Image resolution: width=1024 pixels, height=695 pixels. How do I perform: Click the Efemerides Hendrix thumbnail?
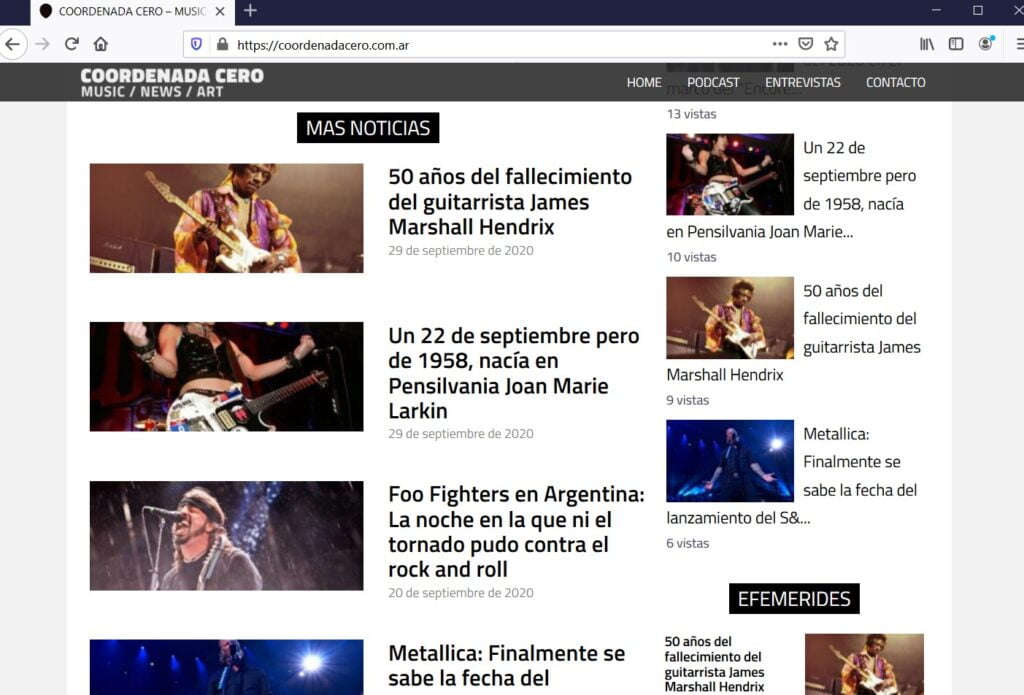864,664
